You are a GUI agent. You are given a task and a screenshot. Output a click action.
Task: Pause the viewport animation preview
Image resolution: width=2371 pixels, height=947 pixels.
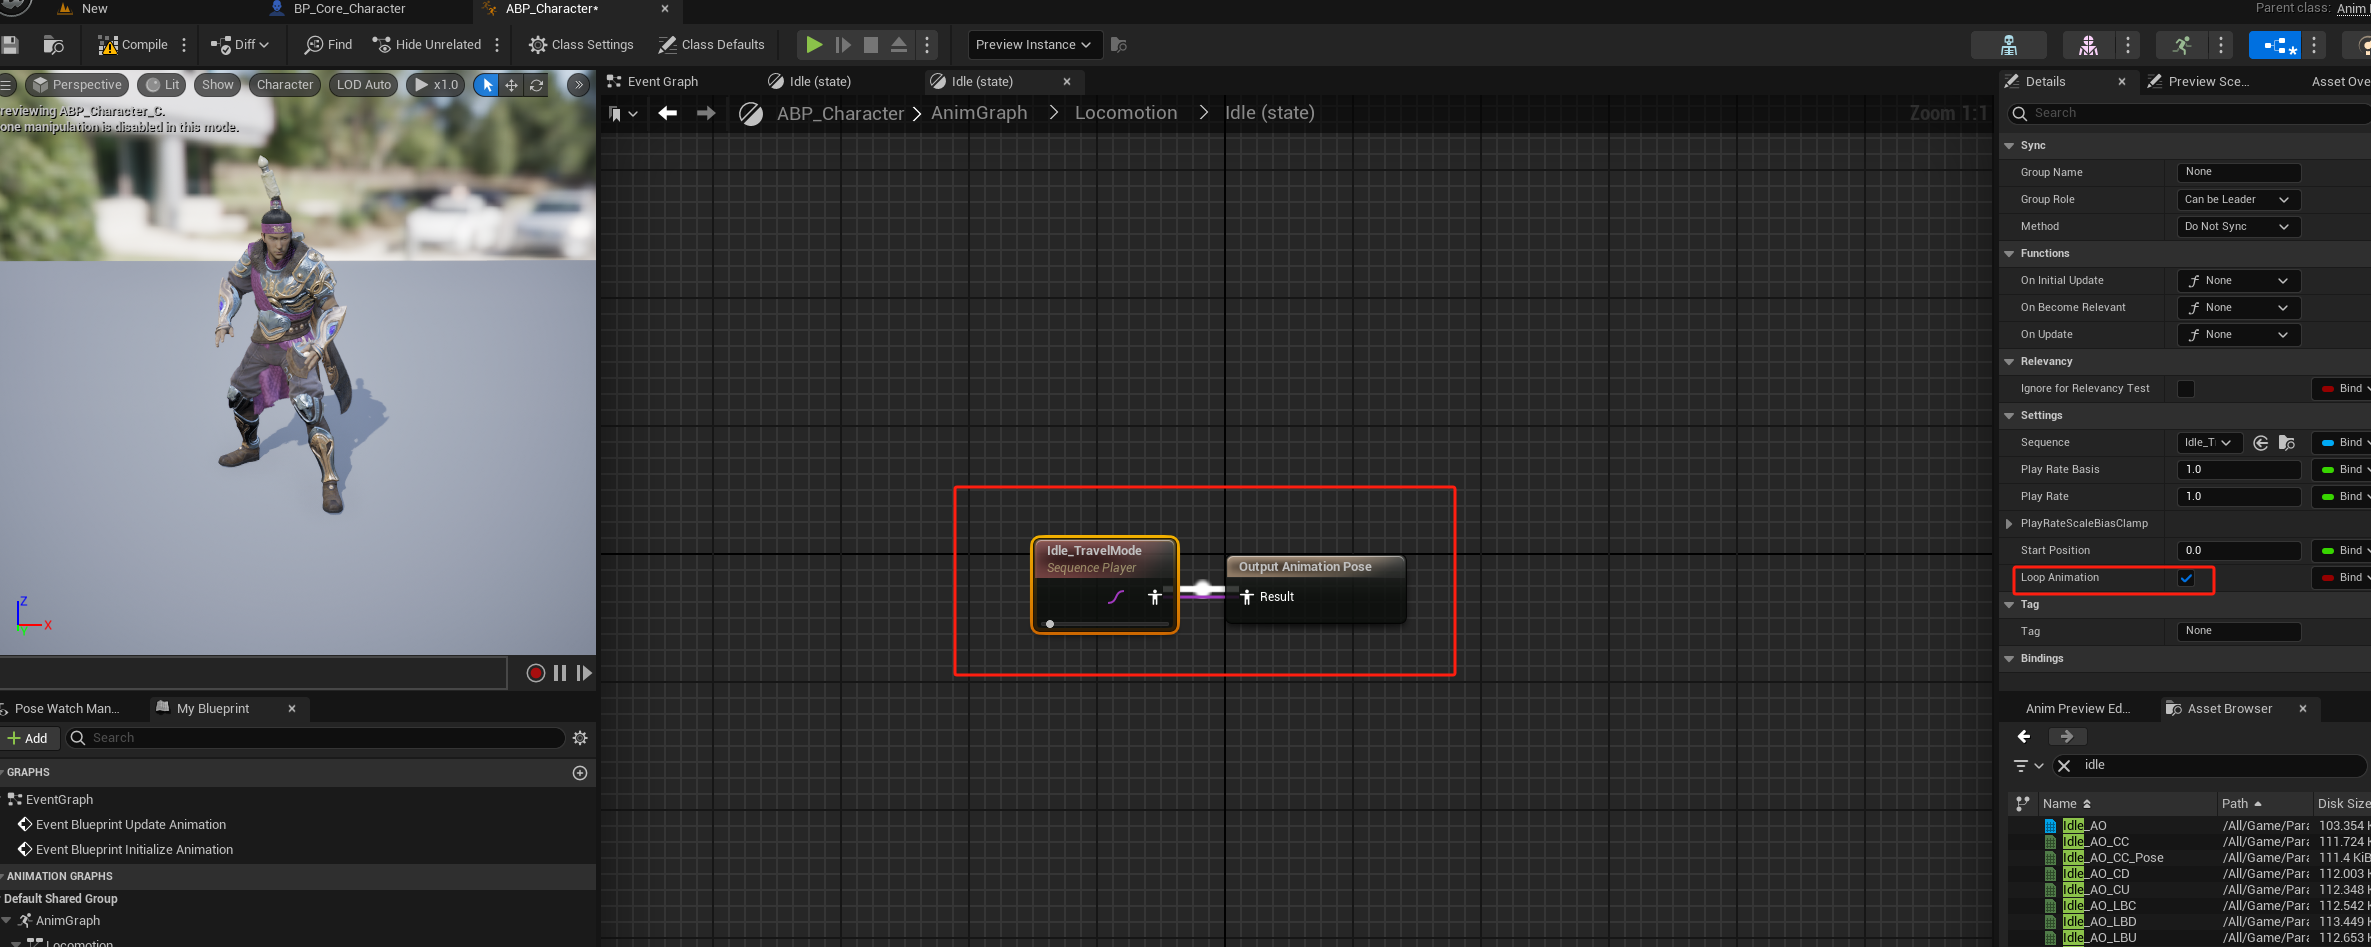pos(560,673)
